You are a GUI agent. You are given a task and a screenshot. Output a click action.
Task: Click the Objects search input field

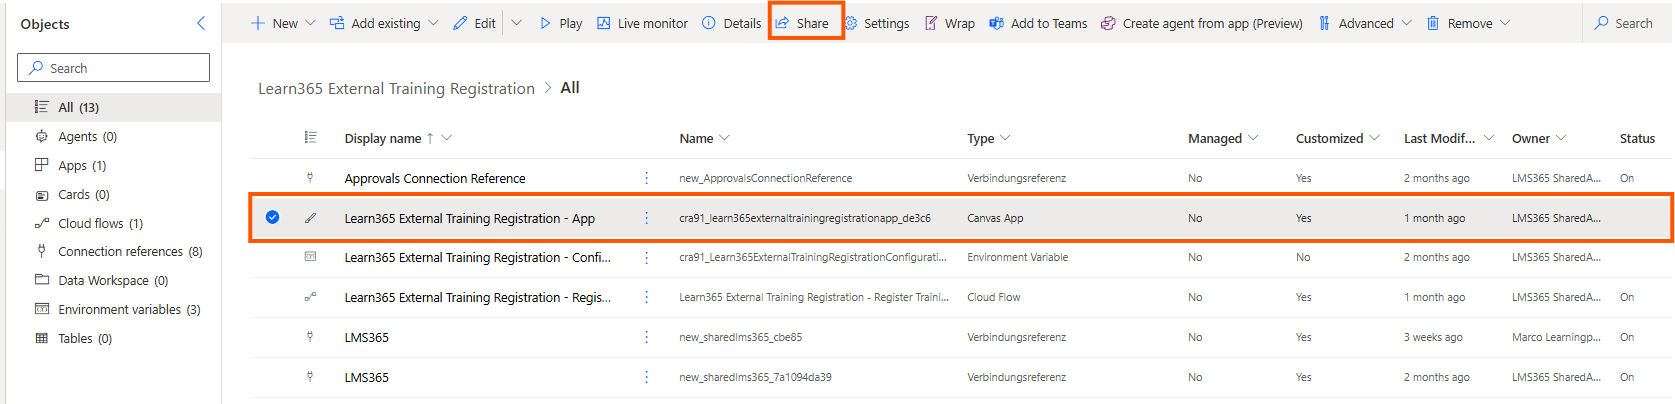[x=113, y=68]
